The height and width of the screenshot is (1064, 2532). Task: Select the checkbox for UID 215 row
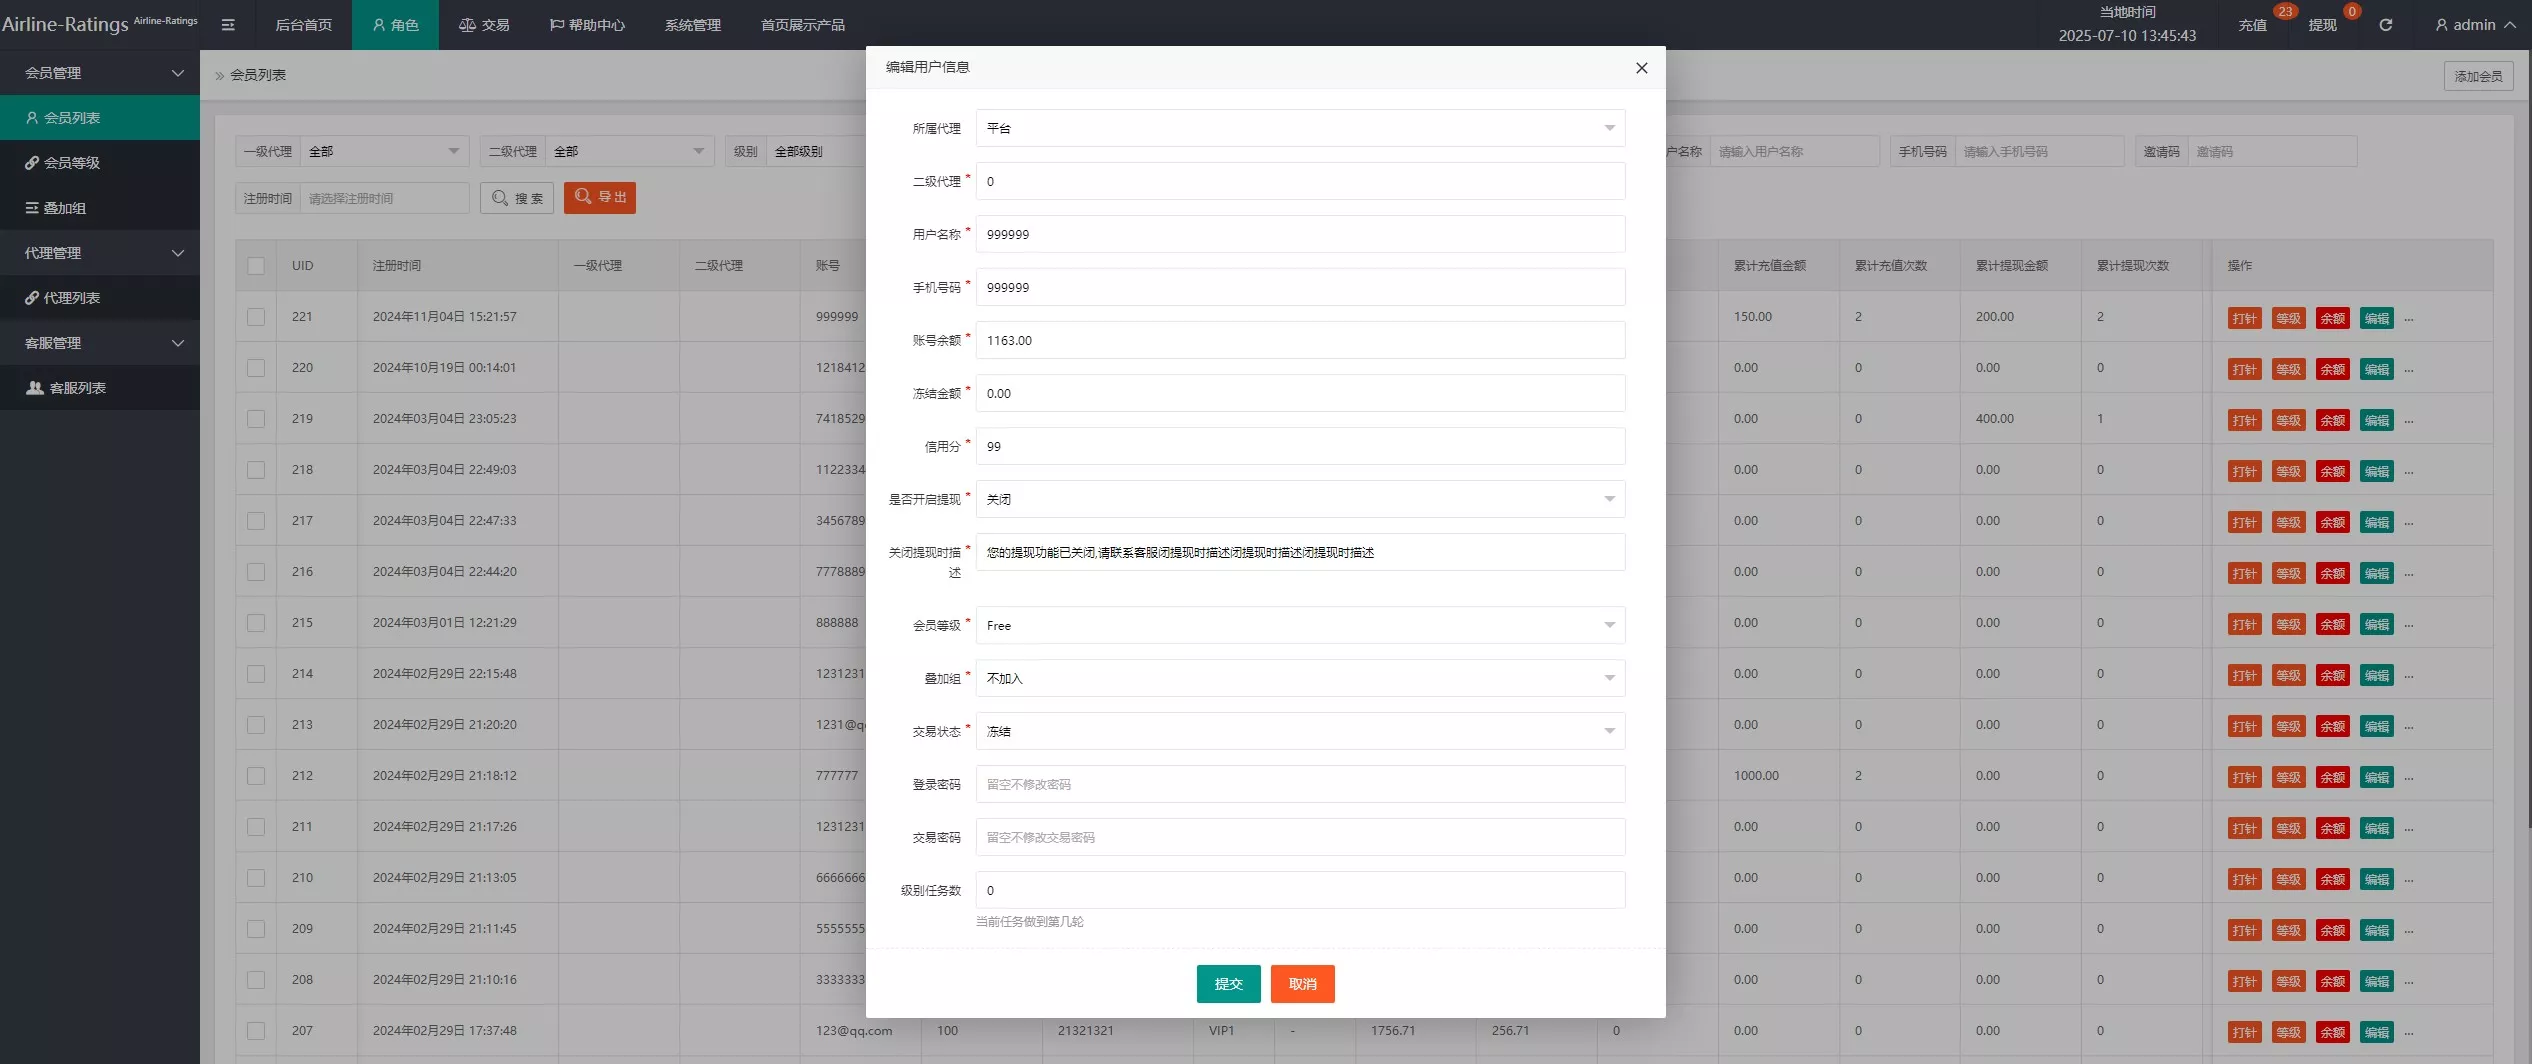tap(256, 623)
